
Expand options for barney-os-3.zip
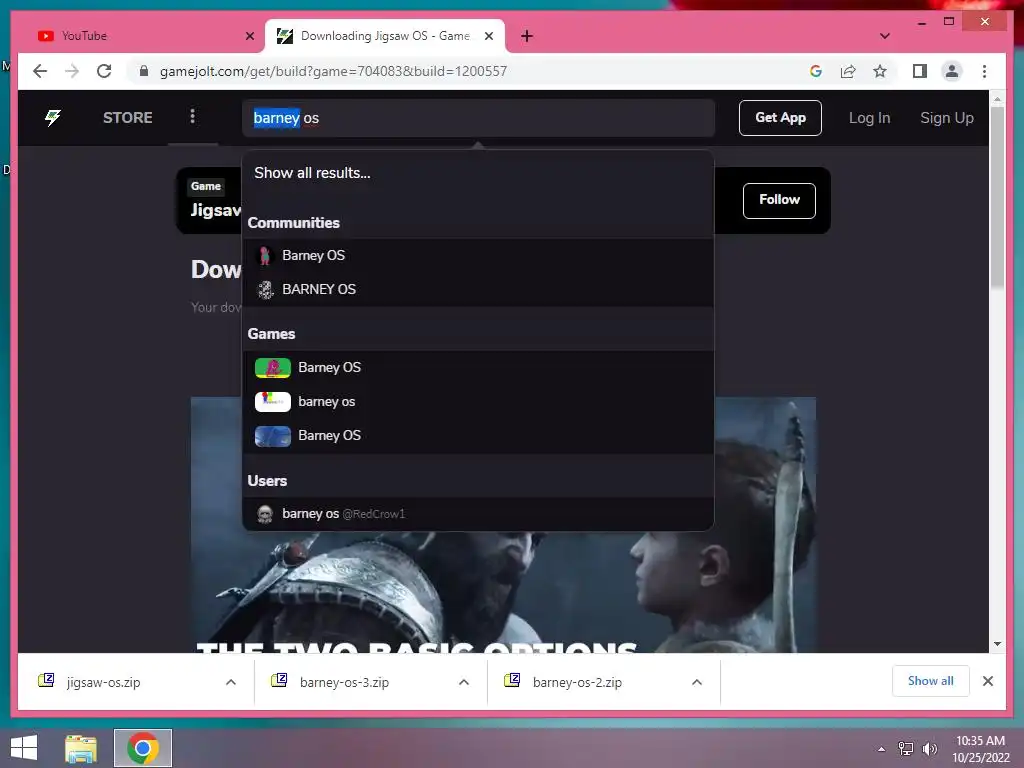pos(464,682)
